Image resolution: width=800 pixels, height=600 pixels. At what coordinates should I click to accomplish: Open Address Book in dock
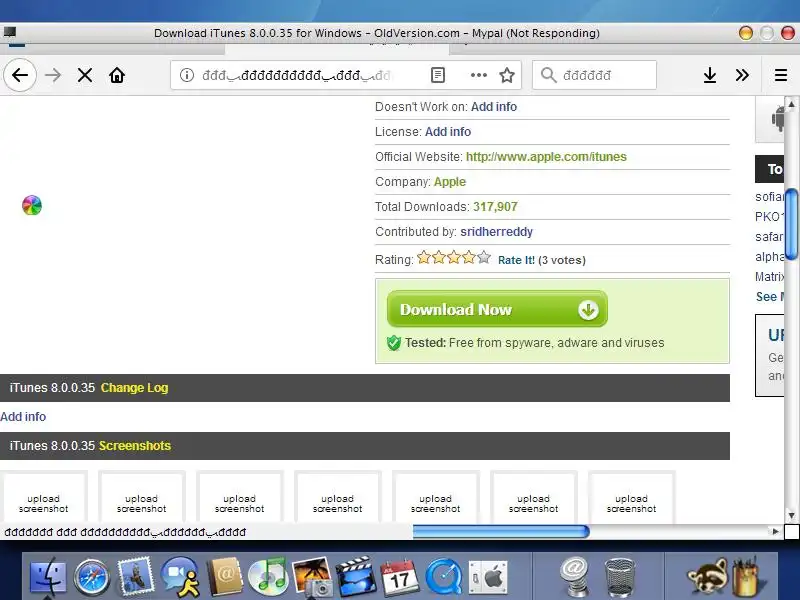(224, 577)
